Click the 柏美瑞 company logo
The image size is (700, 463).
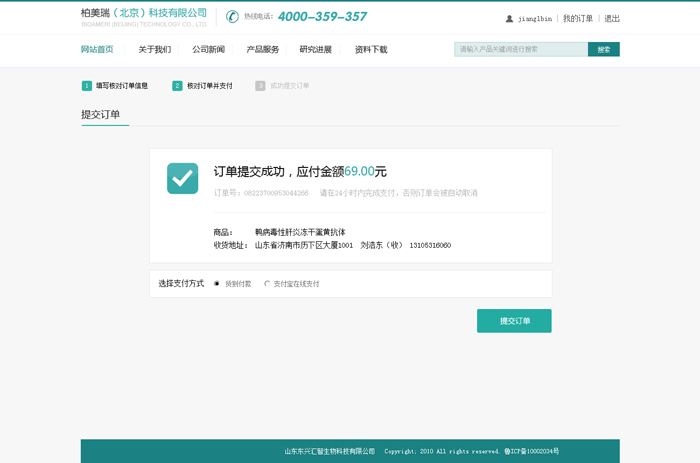pos(144,17)
